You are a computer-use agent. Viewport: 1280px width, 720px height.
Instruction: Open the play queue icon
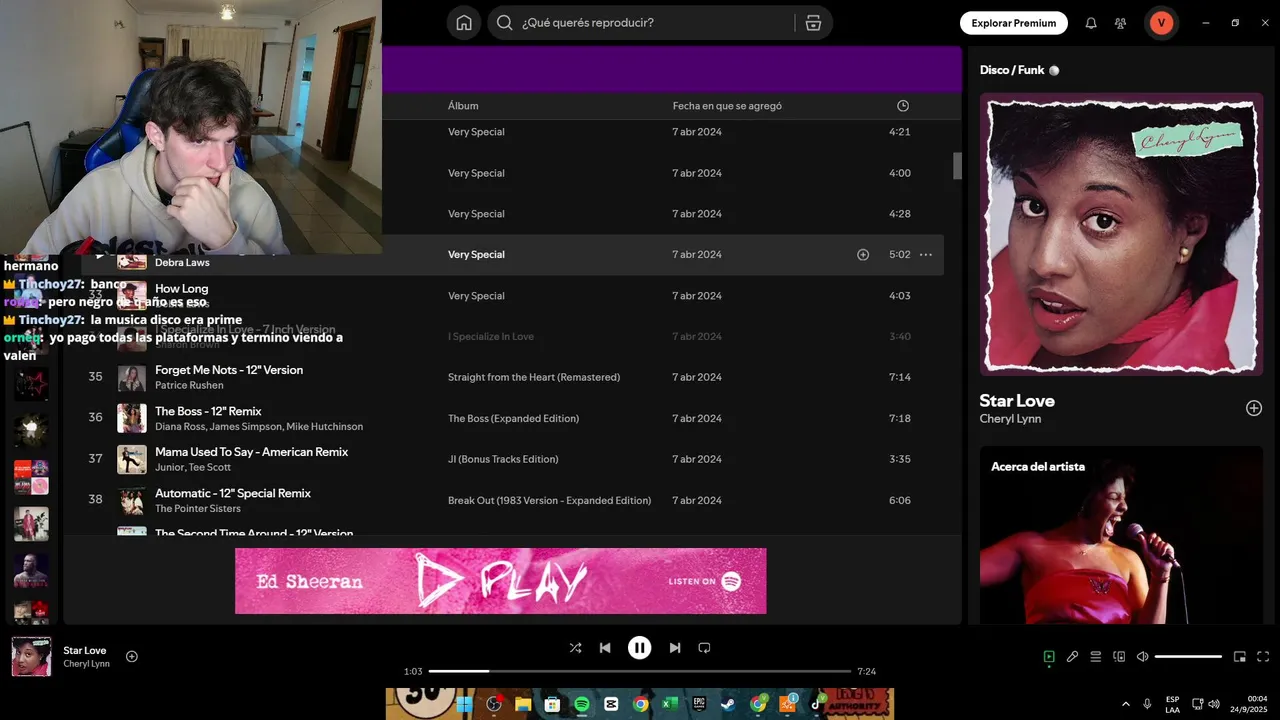point(1096,657)
